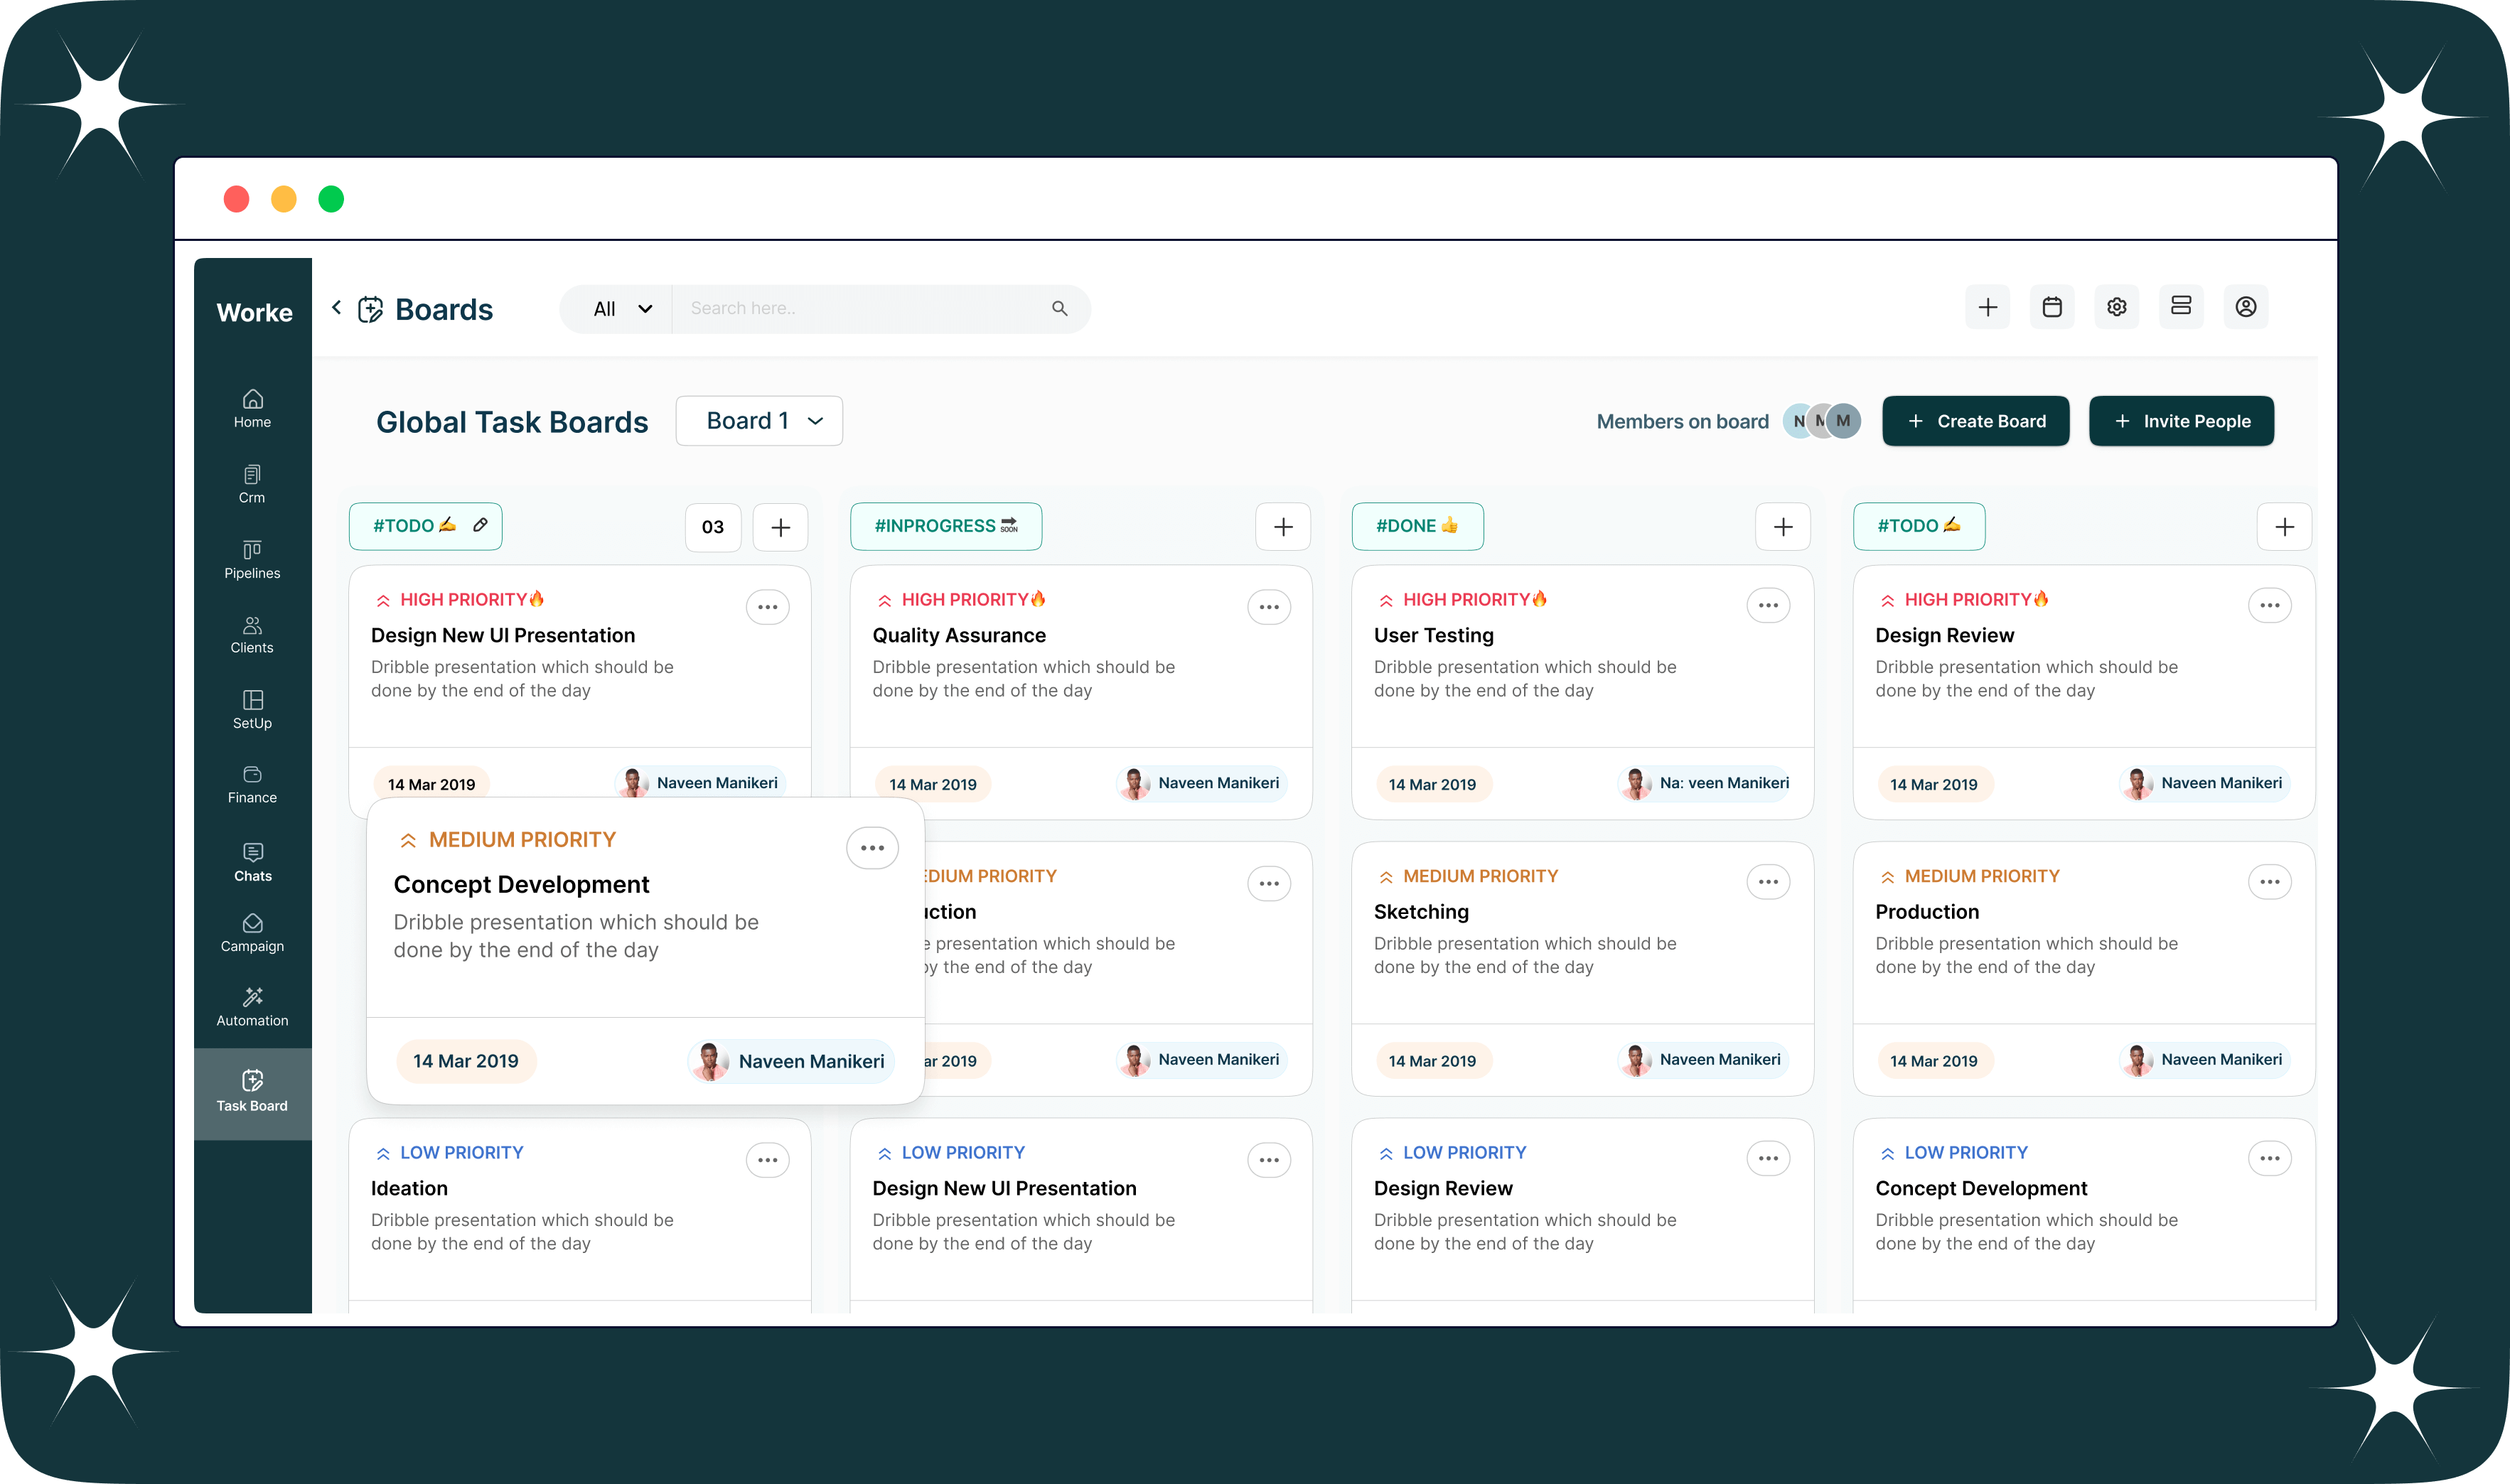Add a card to first #TODO column
Screen dimensions: 2510x1484
coord(781,527)
